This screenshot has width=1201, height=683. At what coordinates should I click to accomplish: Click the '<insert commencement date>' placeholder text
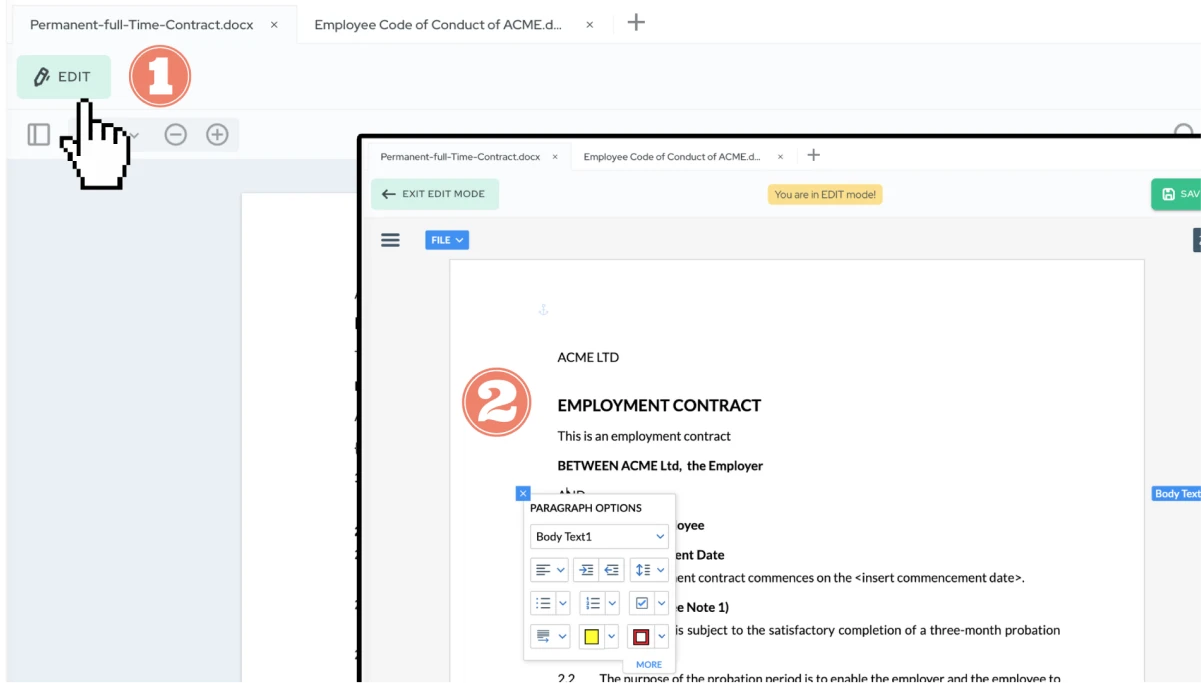point(939,578)
